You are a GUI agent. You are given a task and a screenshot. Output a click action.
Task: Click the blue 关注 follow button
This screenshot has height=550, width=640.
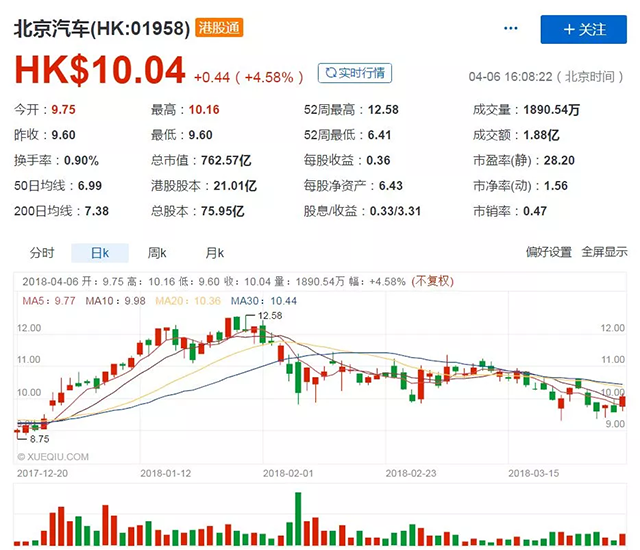click(x=583, y=29)
